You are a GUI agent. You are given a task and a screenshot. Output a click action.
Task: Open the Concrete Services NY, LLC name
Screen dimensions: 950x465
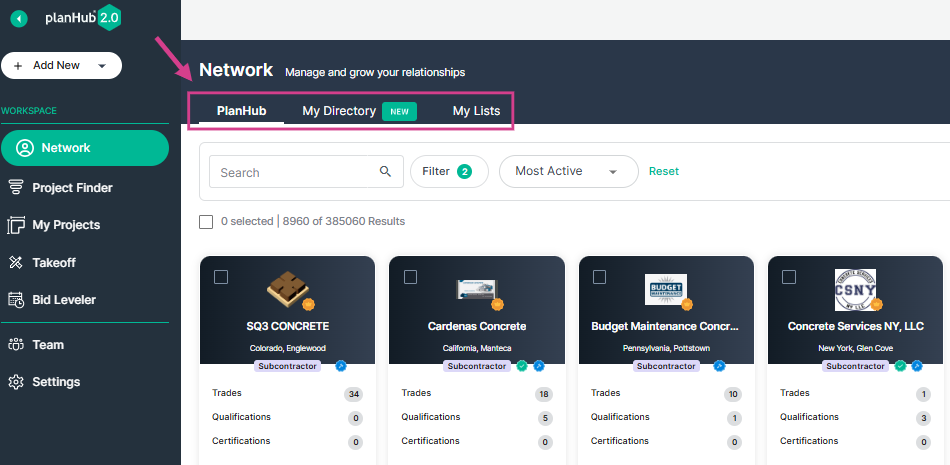[855, 326]
